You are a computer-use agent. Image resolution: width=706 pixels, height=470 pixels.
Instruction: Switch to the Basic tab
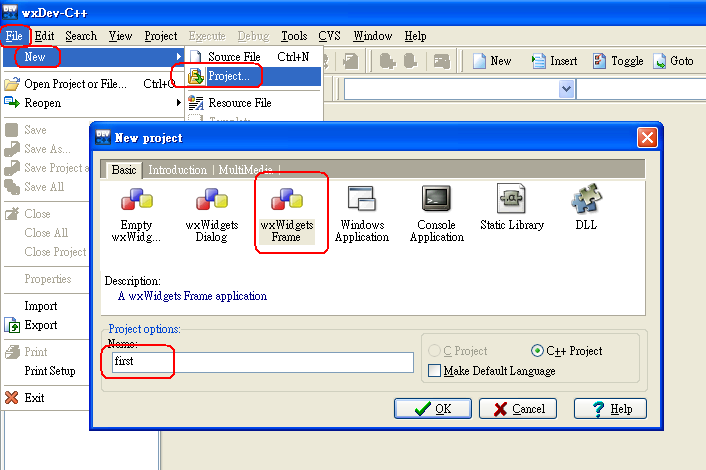coord(124,170)
